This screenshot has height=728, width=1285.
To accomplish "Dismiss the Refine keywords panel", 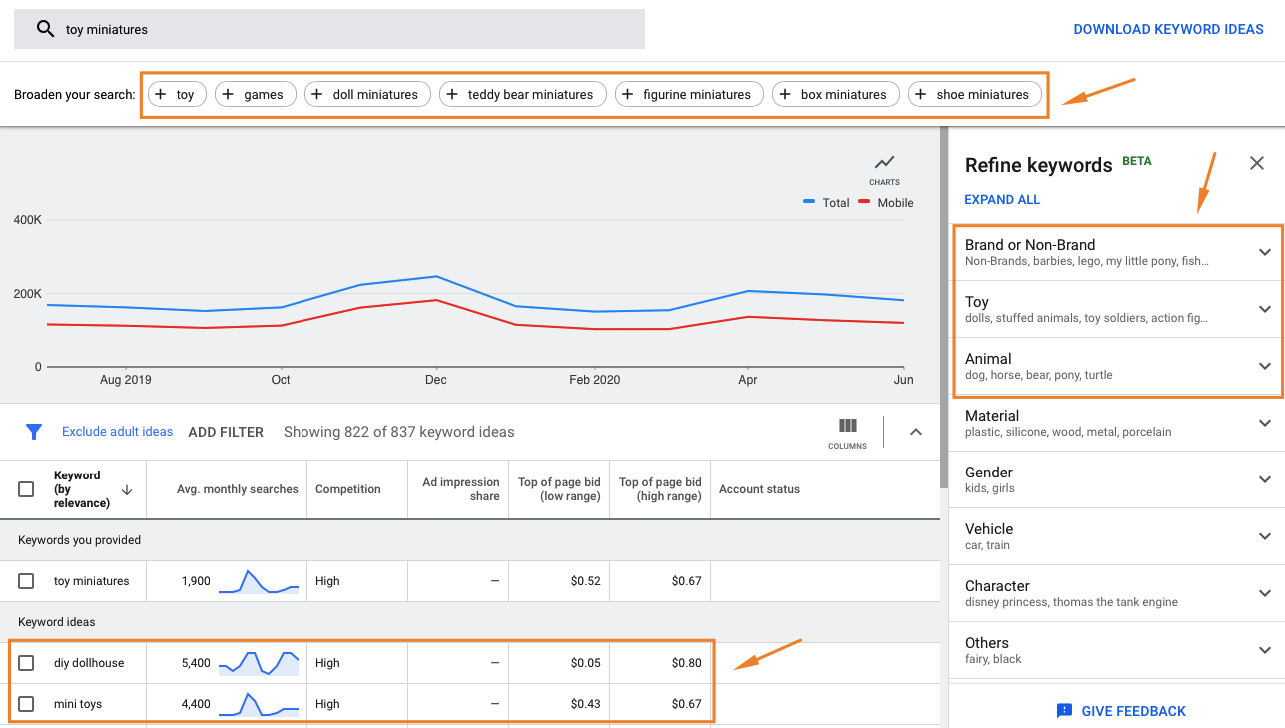I will [1256, 163].
